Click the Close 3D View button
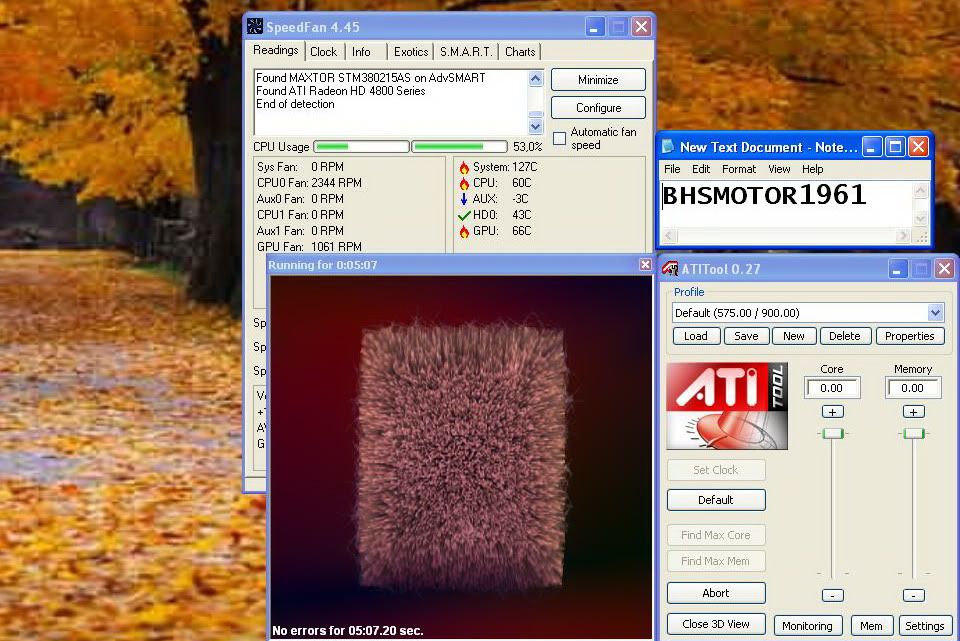960x641 pixels. click(716, 624)
